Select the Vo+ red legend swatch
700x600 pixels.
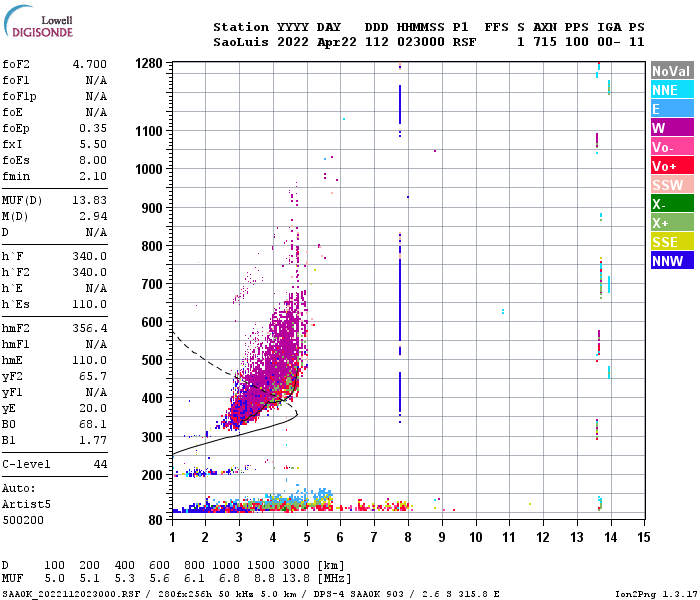[672, 166]
